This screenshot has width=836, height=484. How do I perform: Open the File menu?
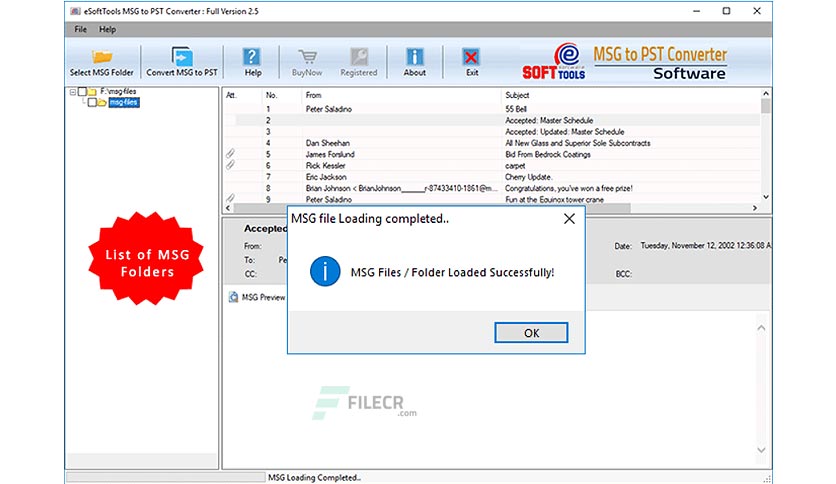click(x=81, y=29)
